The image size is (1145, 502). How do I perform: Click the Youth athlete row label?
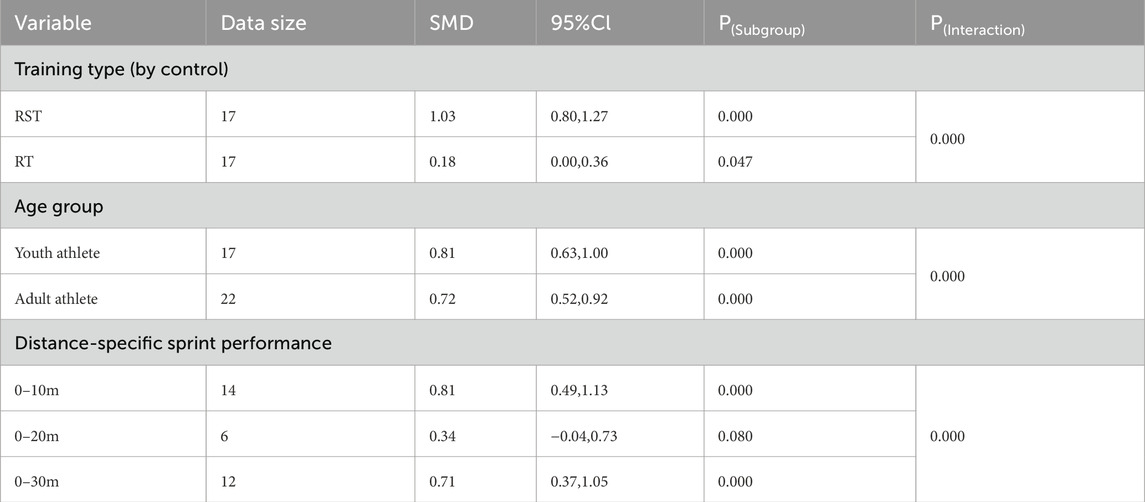(x=57, y=253)
